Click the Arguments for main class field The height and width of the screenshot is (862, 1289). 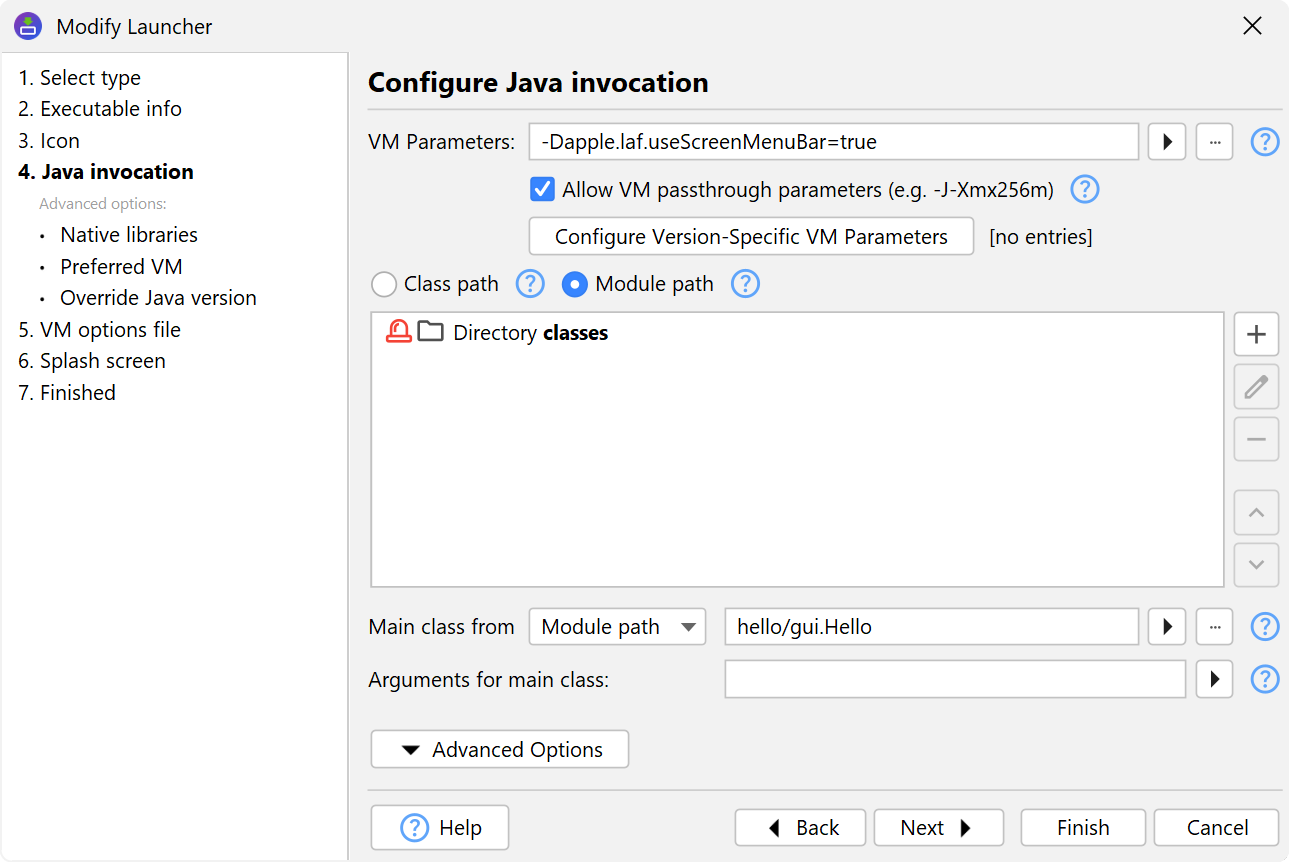[x=954, y=680]
